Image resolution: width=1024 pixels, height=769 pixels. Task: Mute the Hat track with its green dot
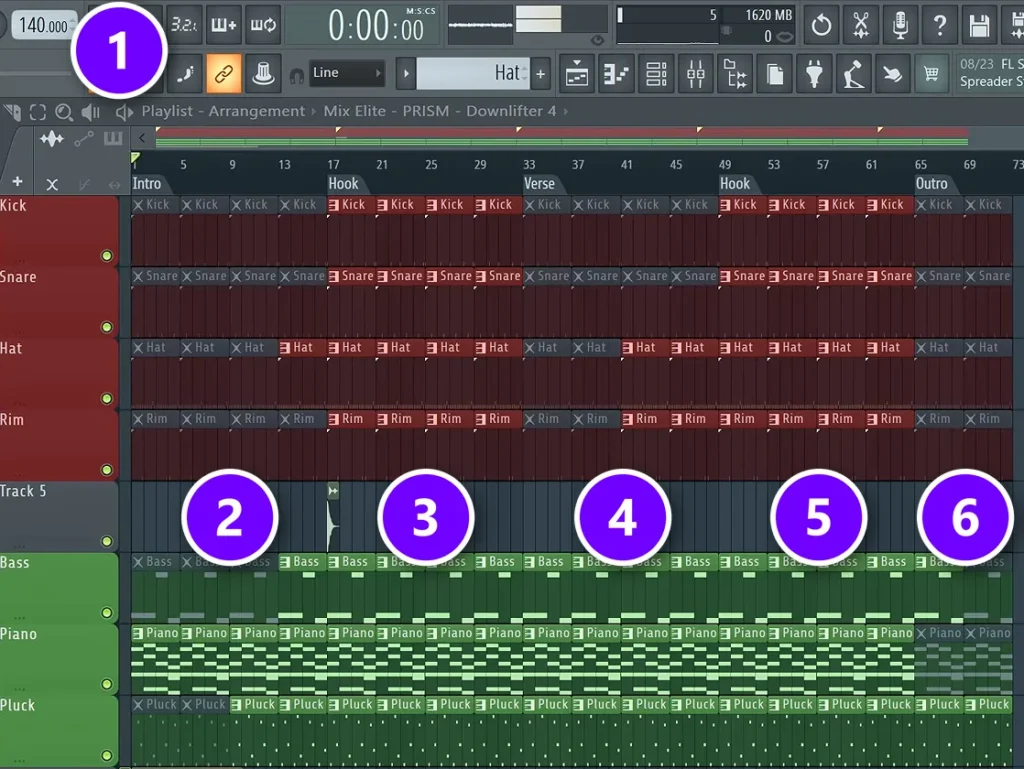[106, 398]
